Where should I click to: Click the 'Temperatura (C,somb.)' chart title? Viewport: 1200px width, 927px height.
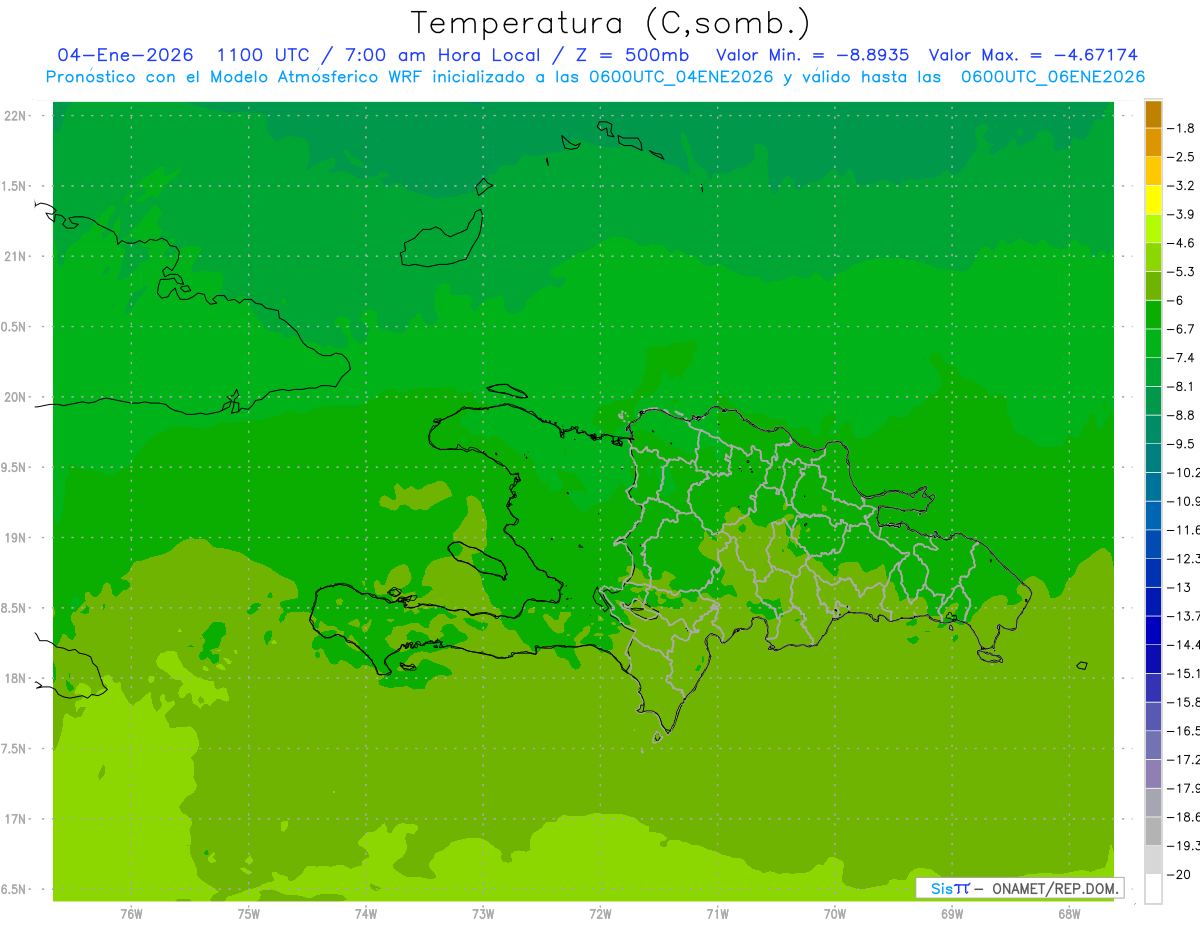pyautogui.click(x=611, y=23)
